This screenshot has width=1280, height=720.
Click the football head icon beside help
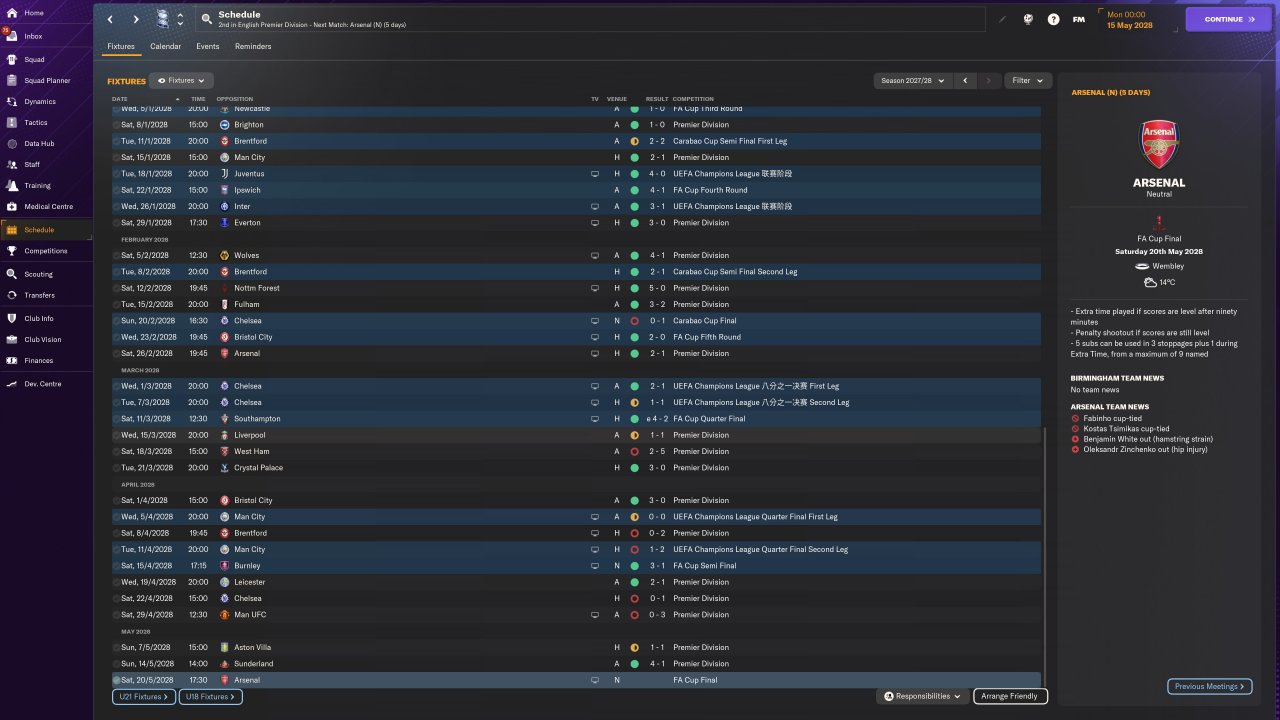pos(1028,19)
